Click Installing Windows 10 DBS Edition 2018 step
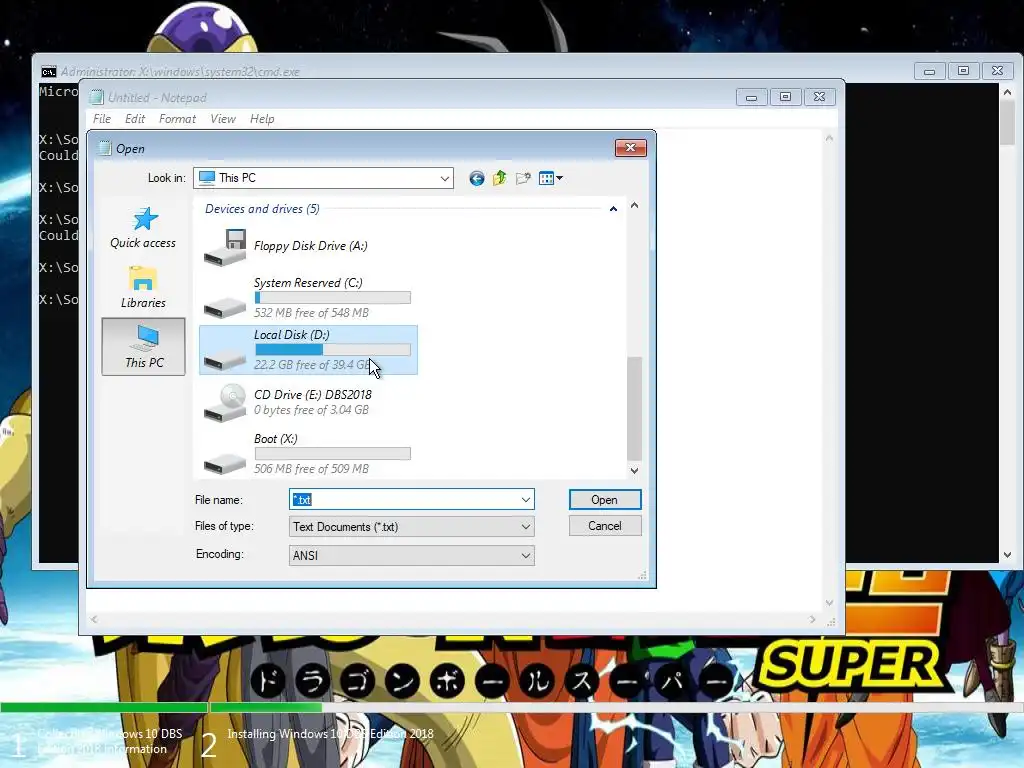The width and height of the screenshot is (1024, 768). 330,734
